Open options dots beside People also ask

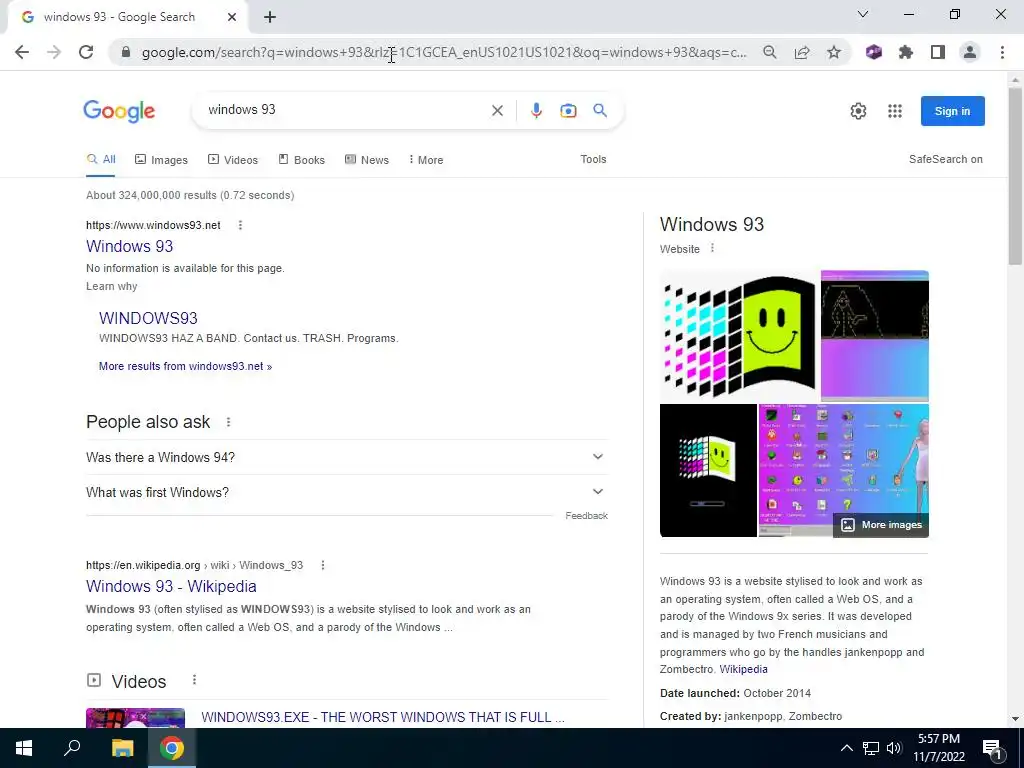click(x=228, y=422)
